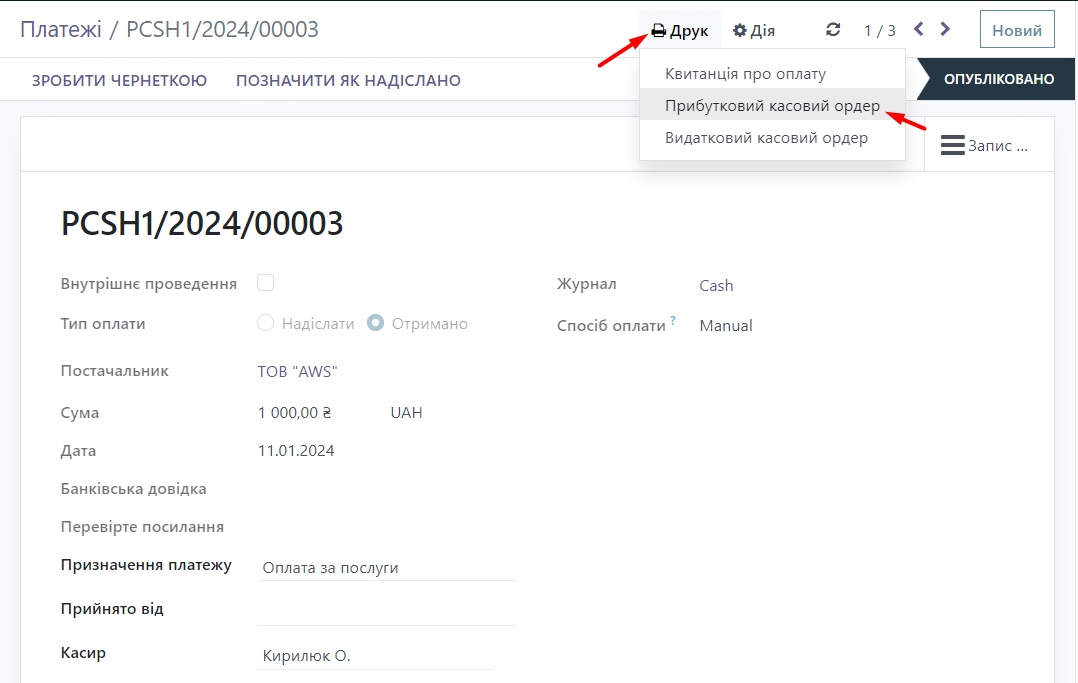Image resolution: width=1078 pixels, height=683 pixels.
Task: Click Зробити чернеткою button
Action: point(119,80)
